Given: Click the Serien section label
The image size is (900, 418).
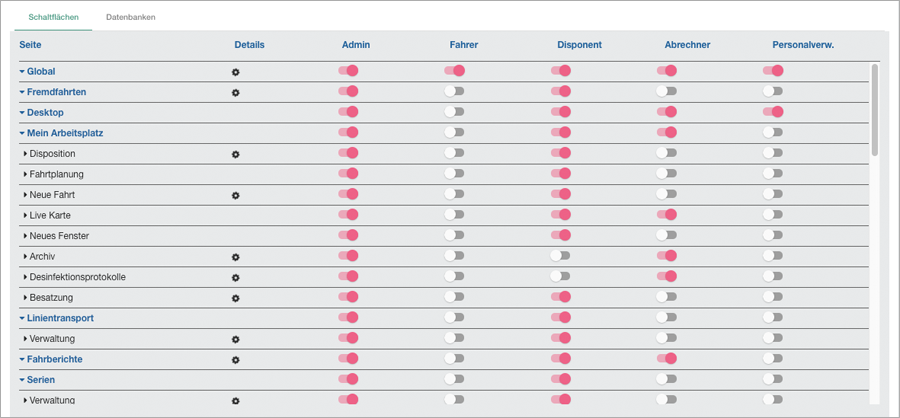Looking at the screenshot, I should 41,380.
